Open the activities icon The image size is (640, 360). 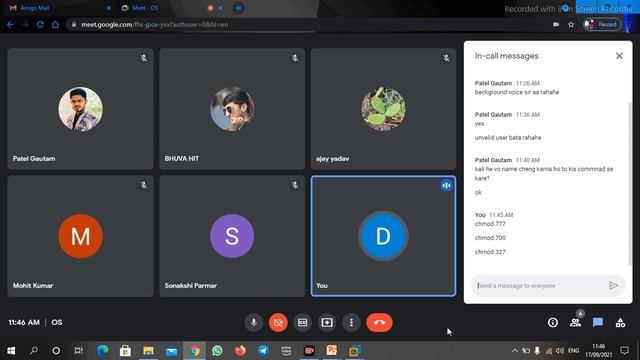(x=620, y=322)
